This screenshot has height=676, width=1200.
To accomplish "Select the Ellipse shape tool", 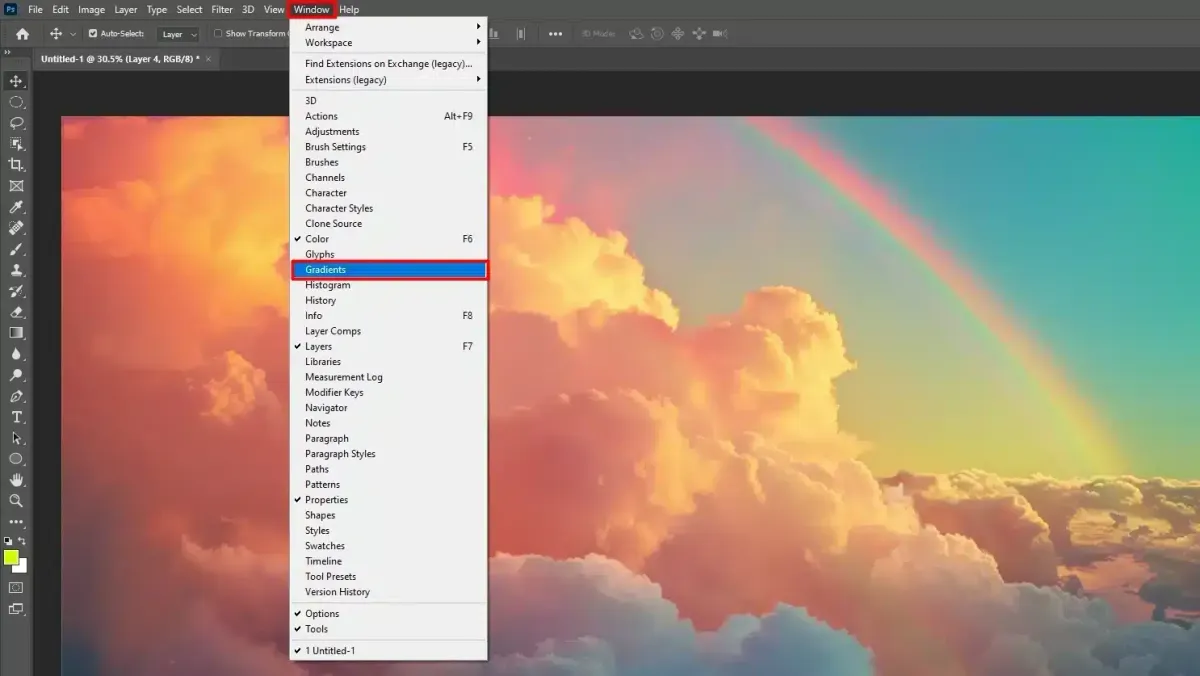I will coord(16,459).
